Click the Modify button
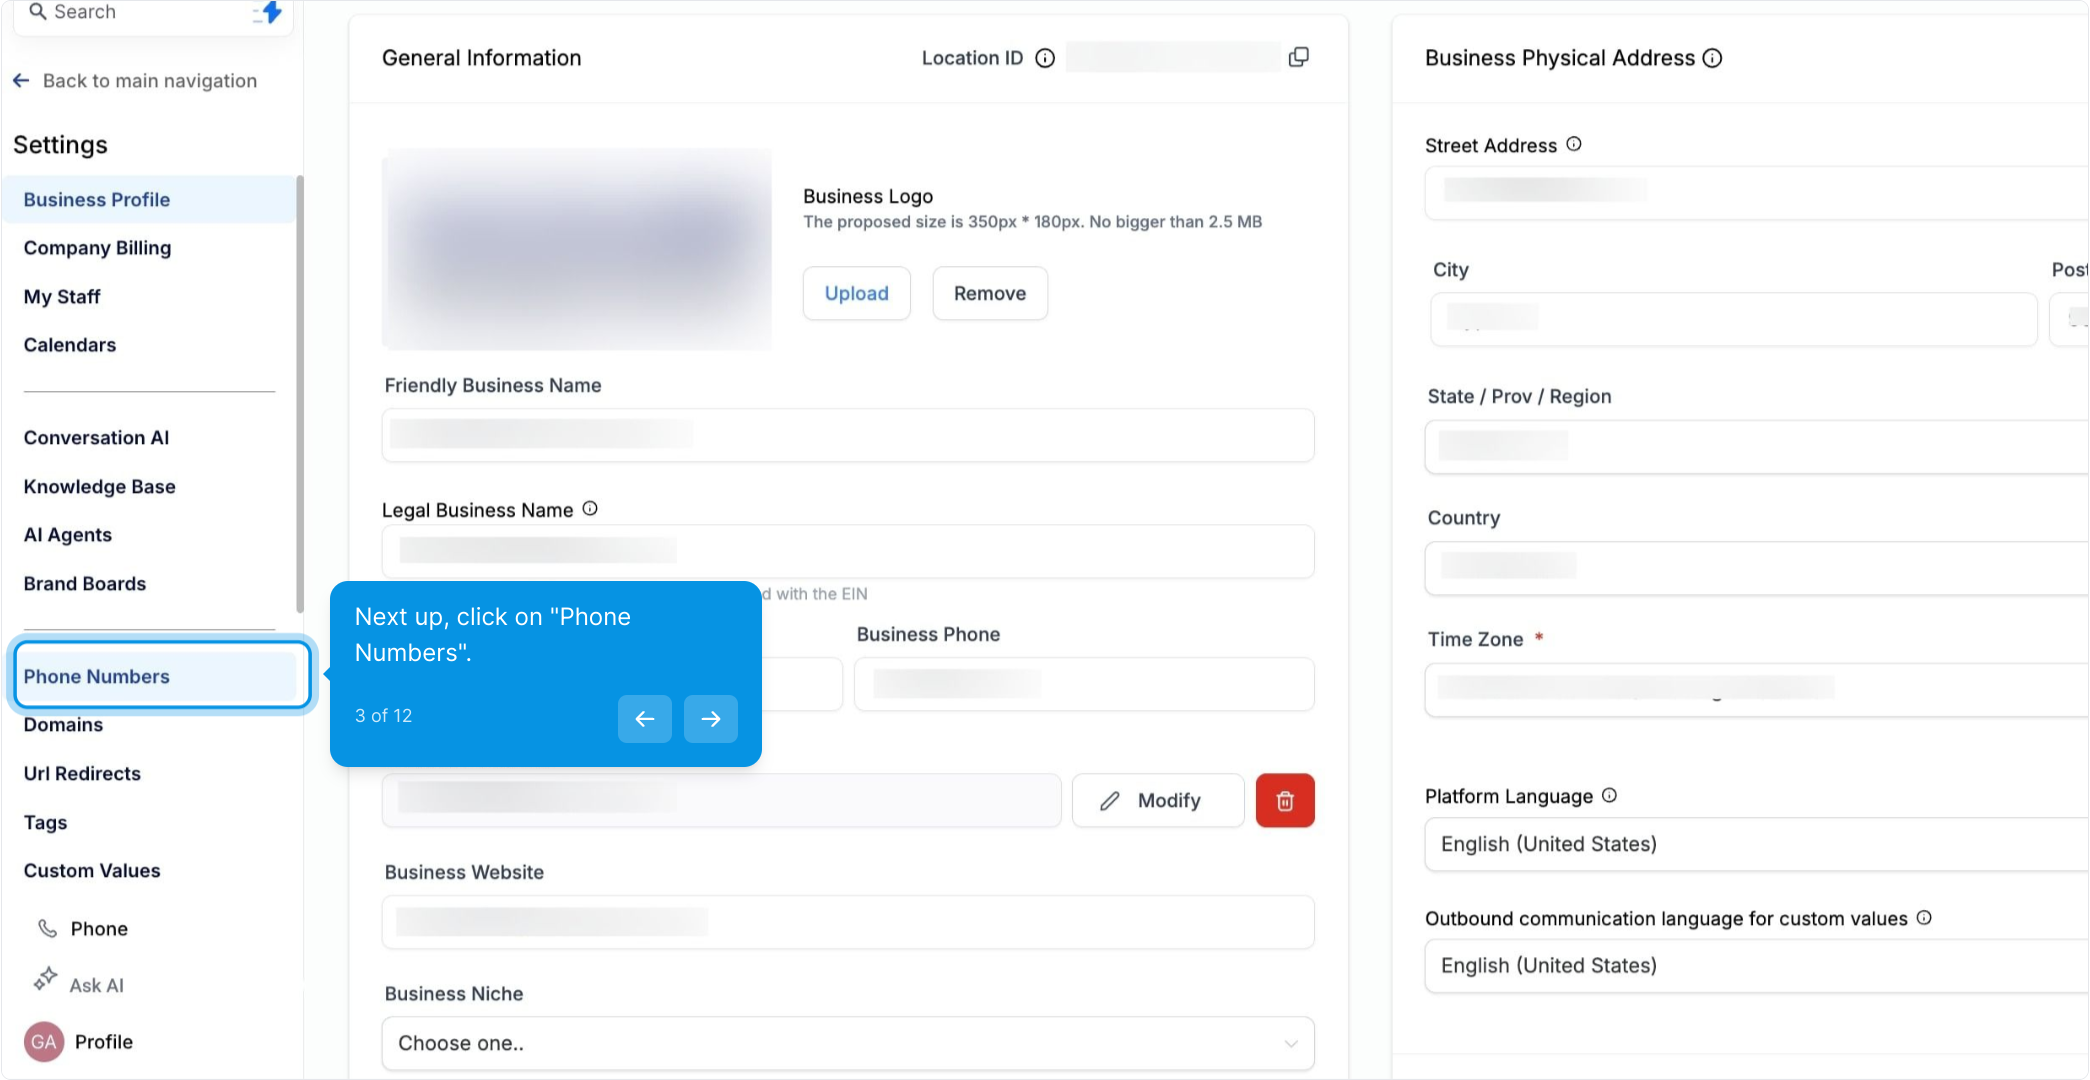Screen dimensions: 2090x1080 (1157, 800)
